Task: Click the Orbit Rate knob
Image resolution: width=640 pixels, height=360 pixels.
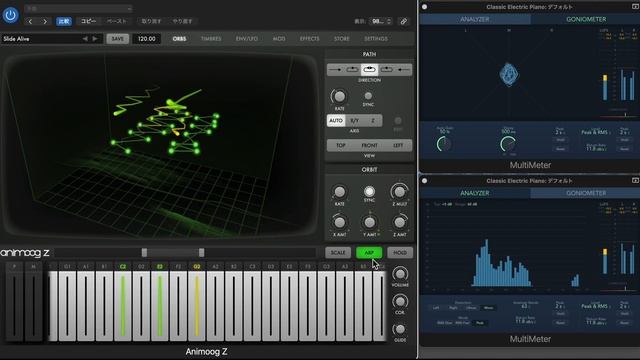Action: coord(339,192)
